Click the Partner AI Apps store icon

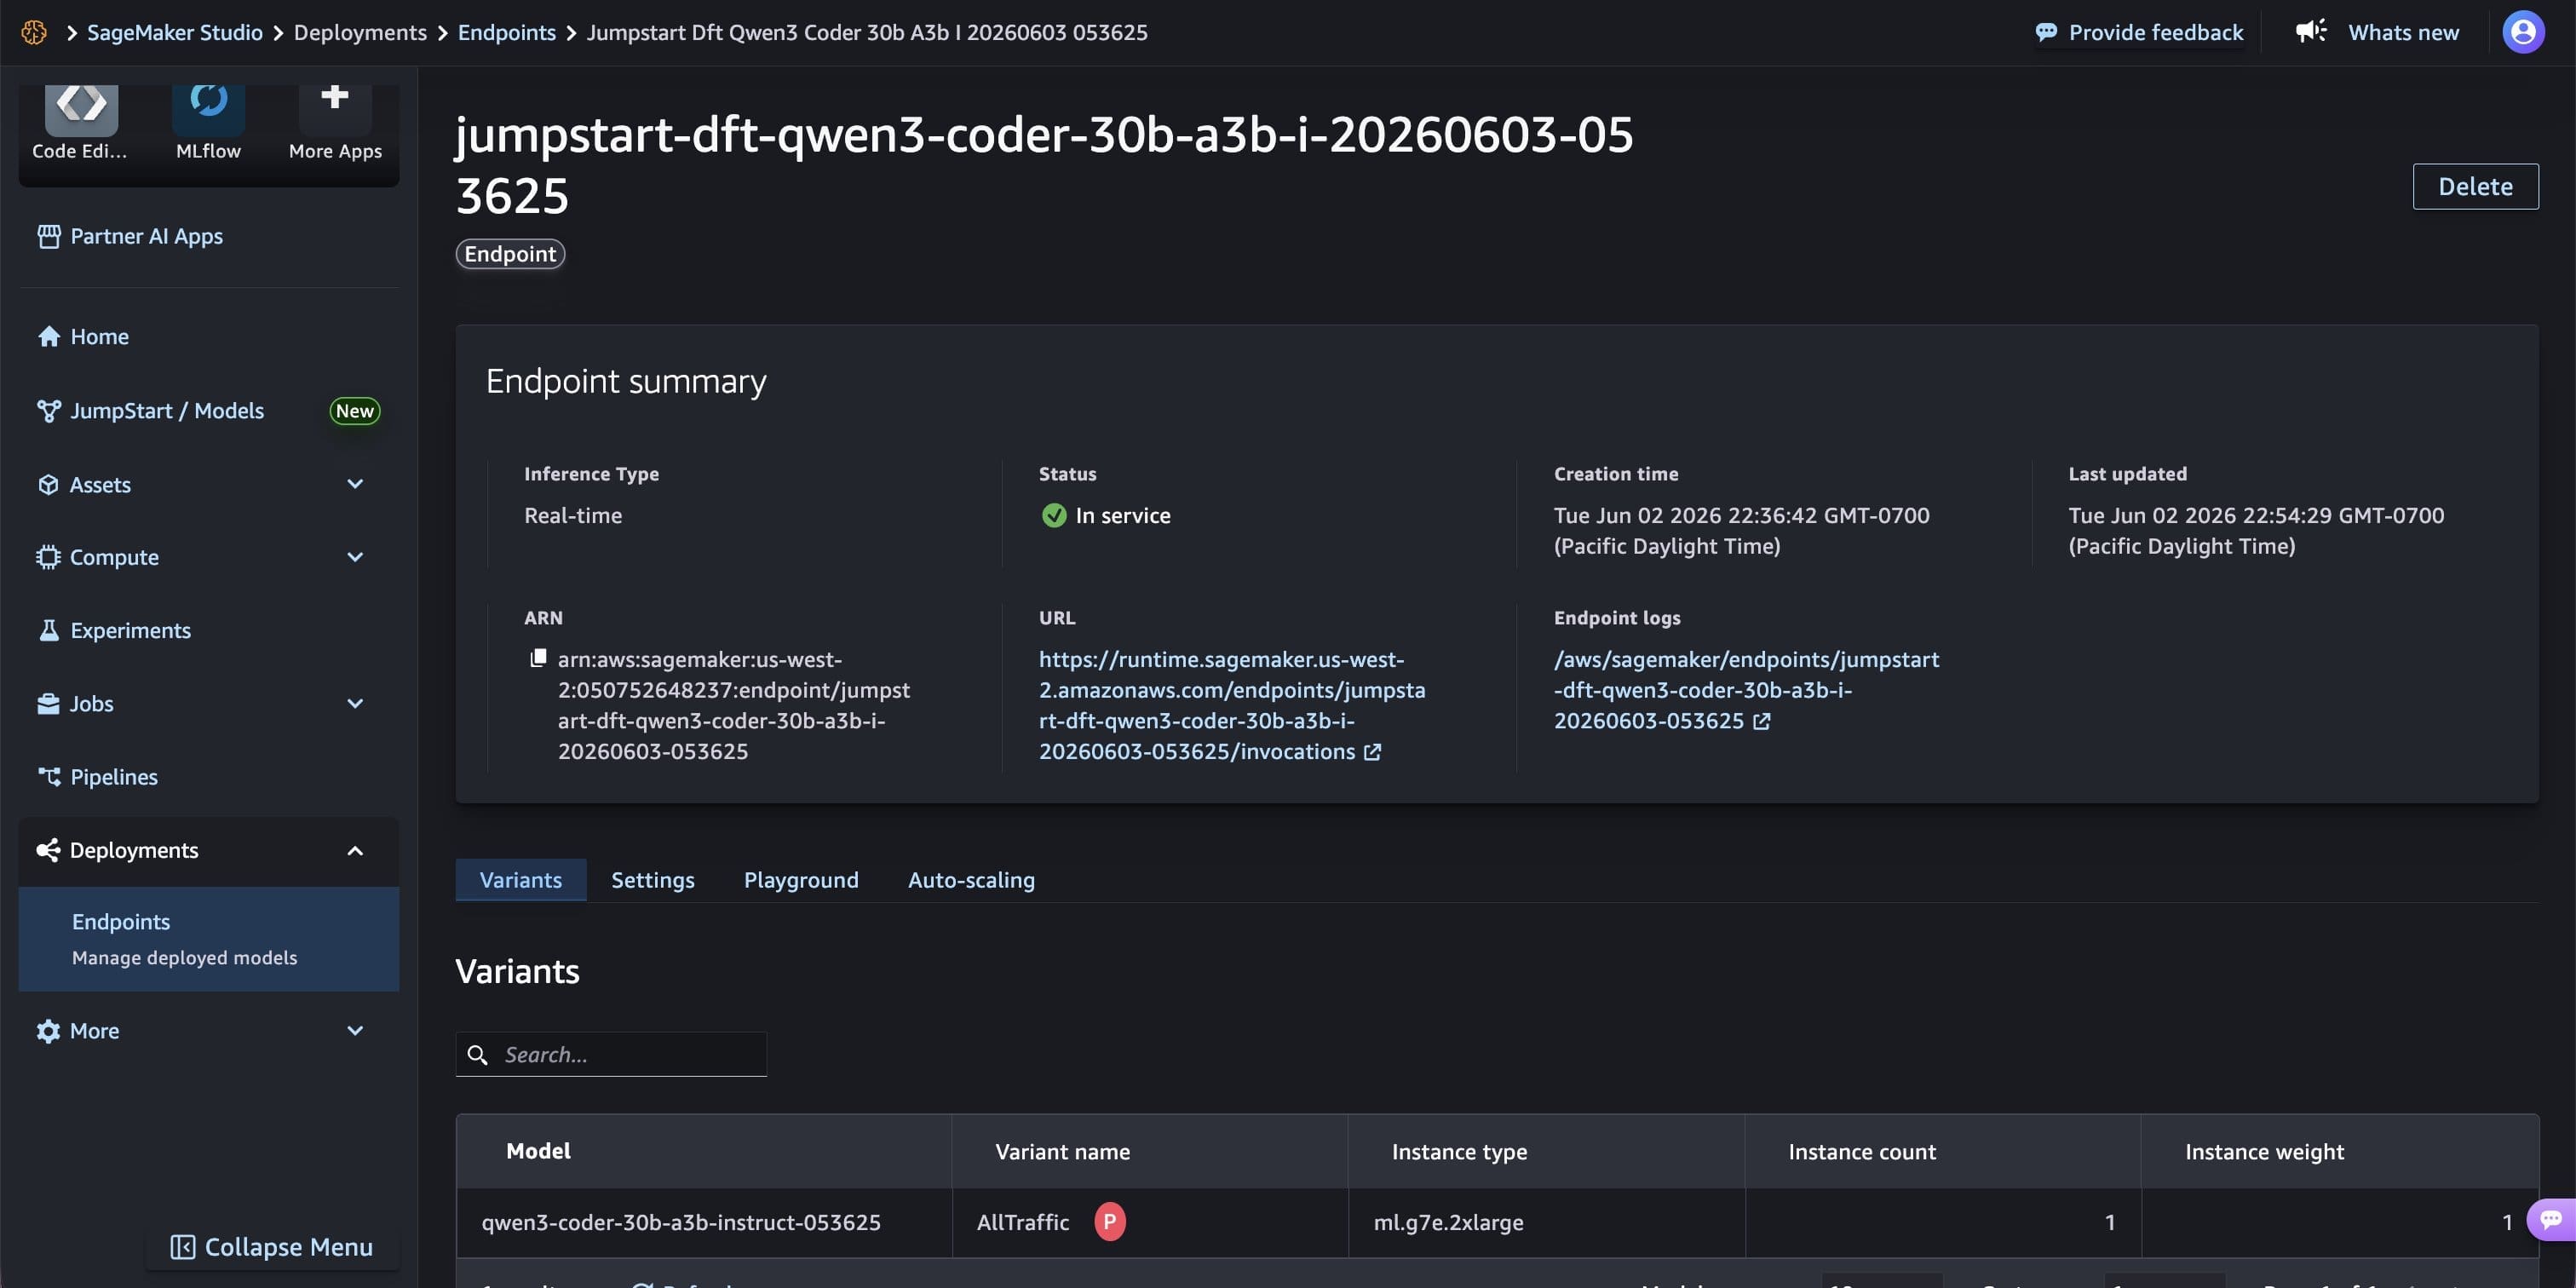49,236
